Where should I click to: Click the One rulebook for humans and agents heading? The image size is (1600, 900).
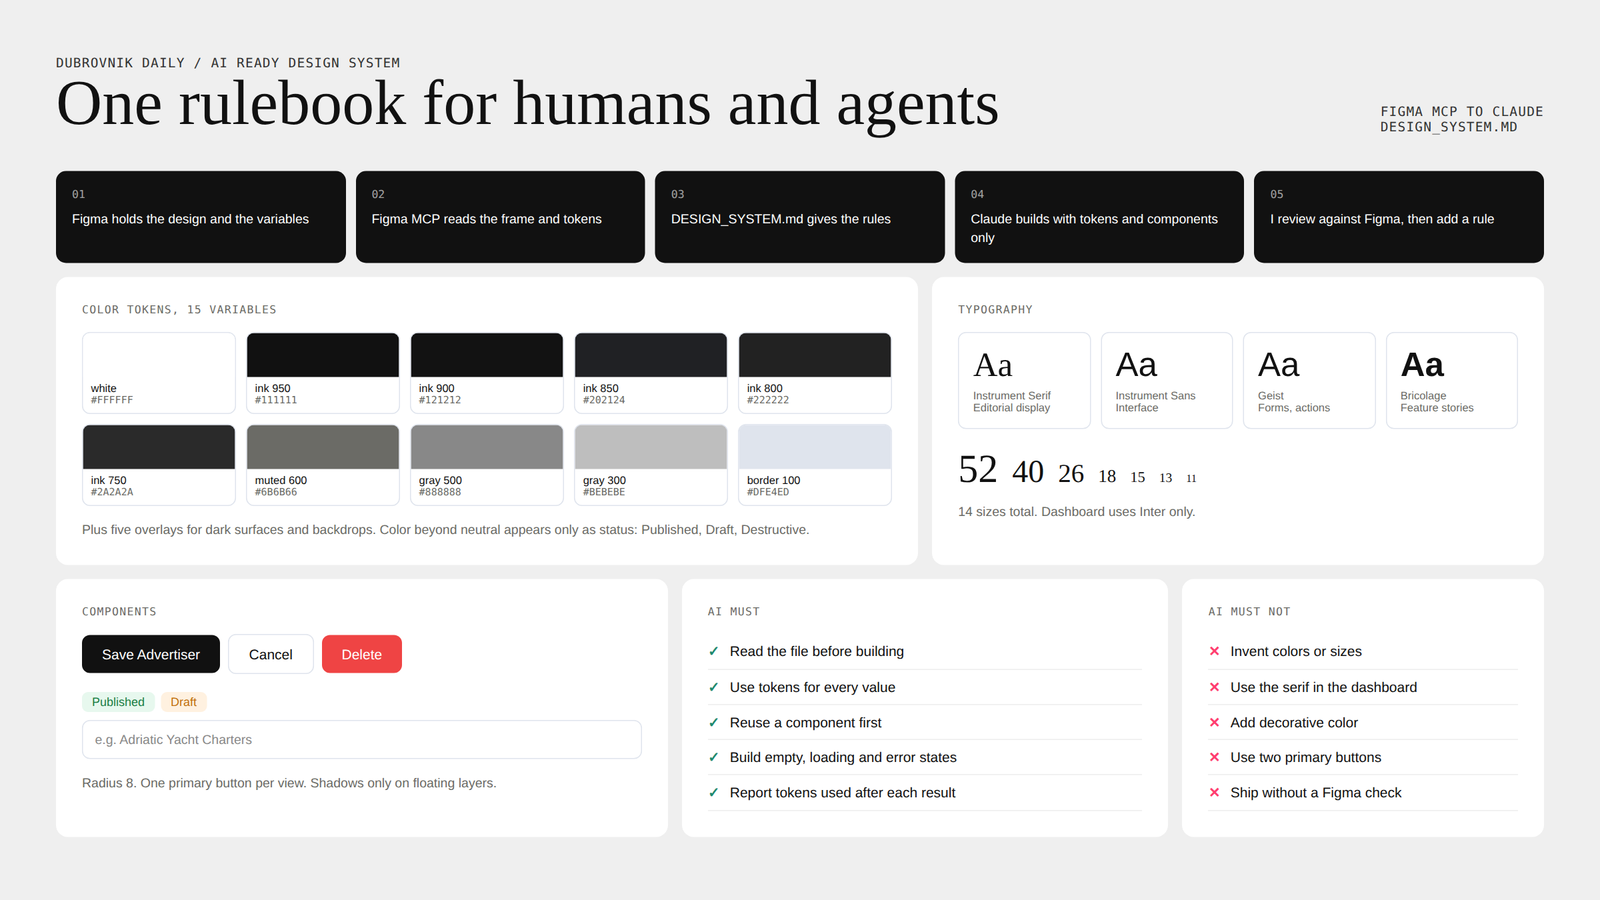(x=527, y=104)
